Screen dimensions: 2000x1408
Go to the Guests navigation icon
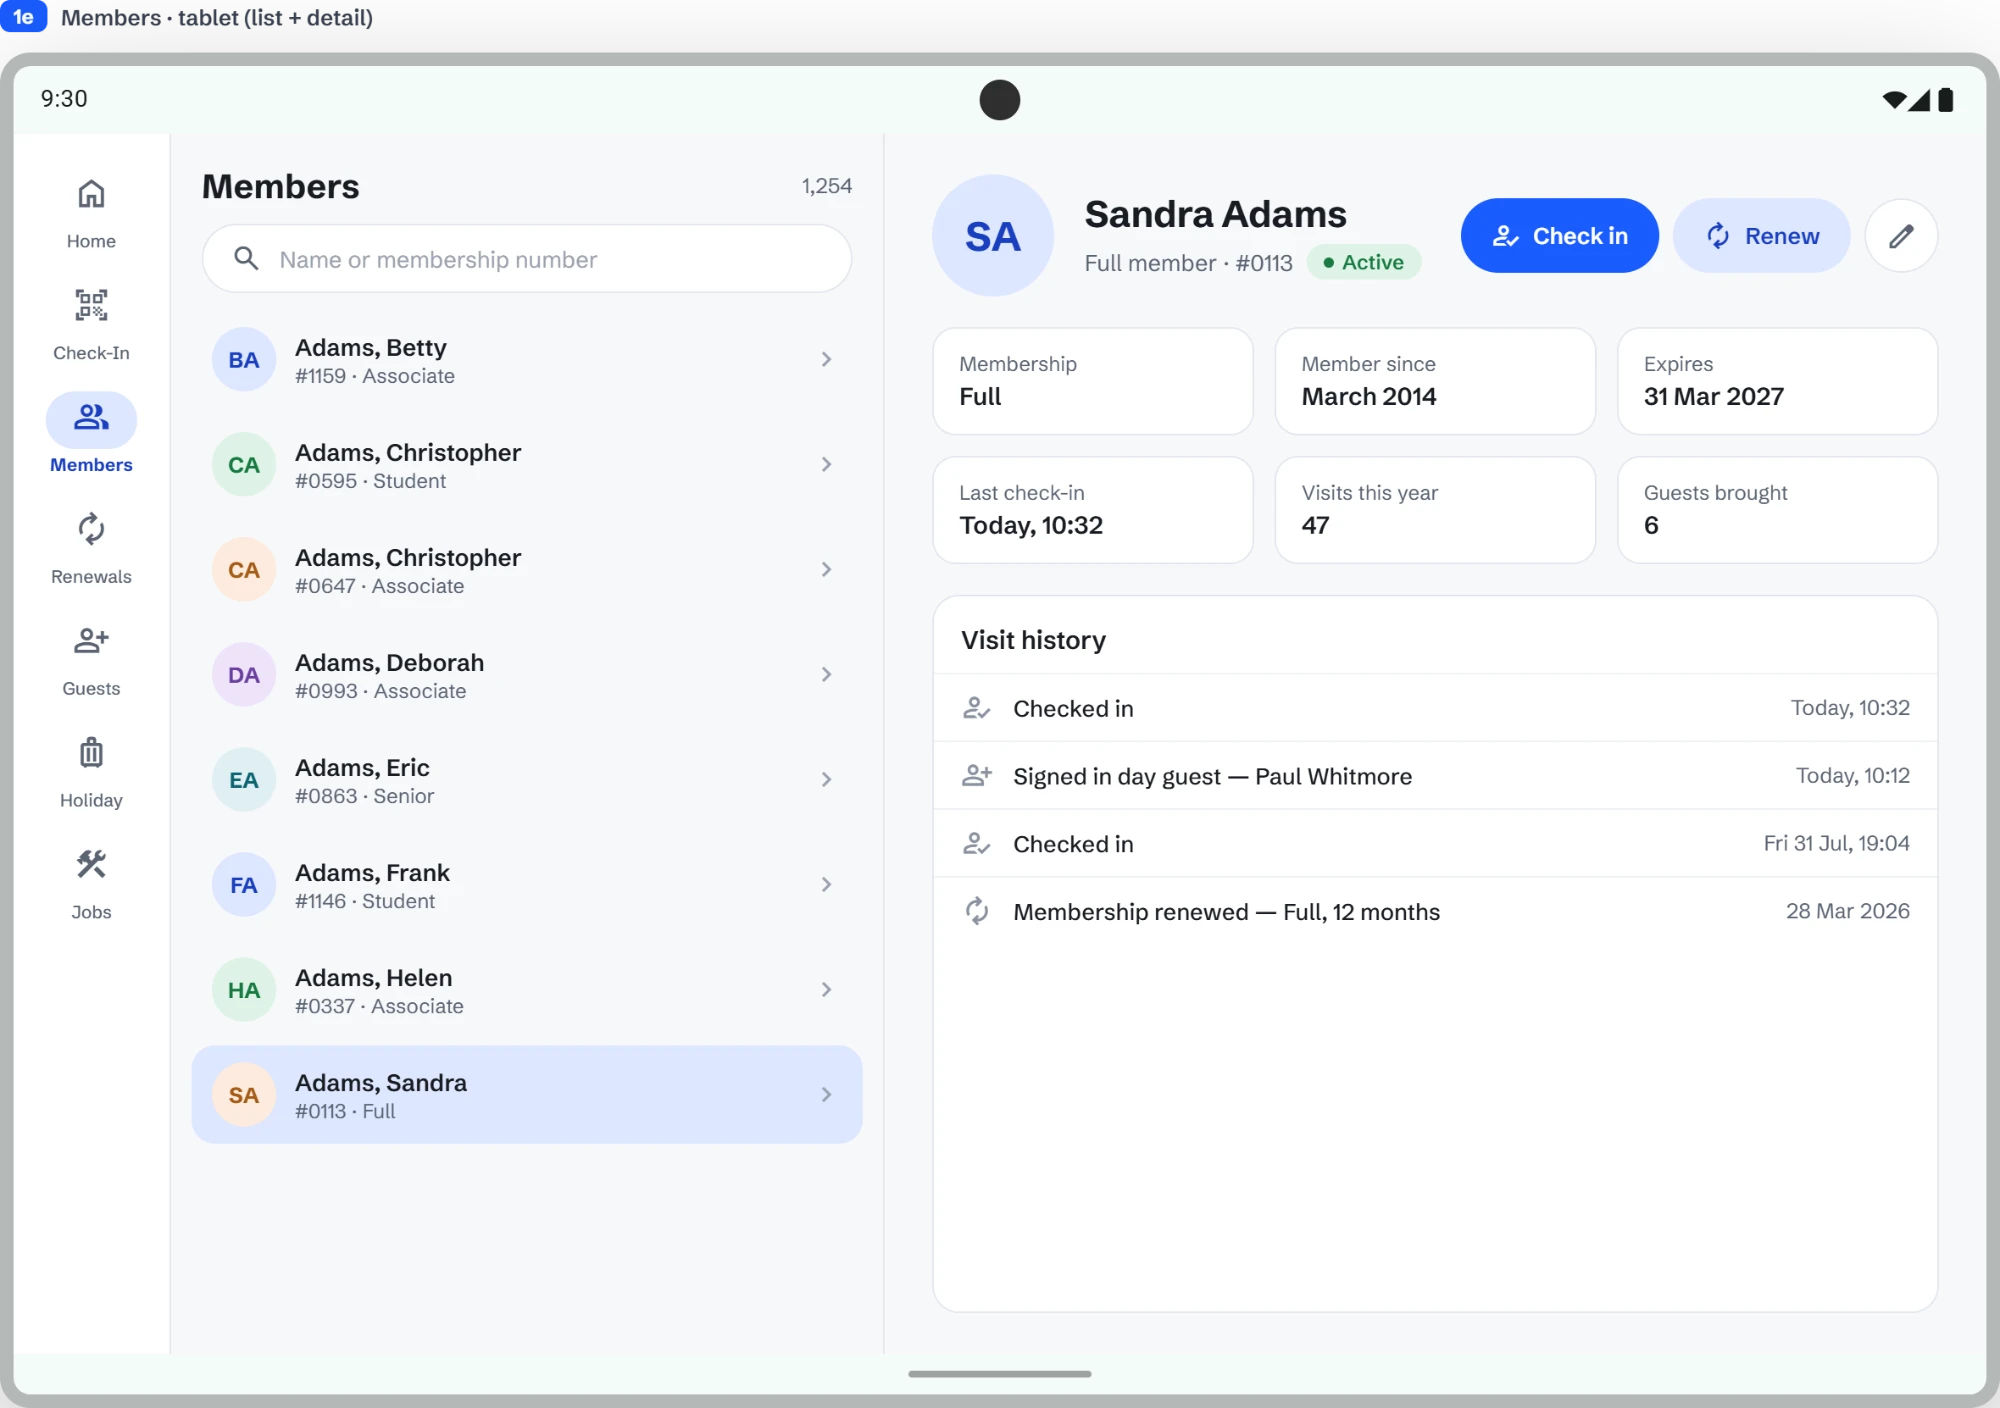pos(91,641)
